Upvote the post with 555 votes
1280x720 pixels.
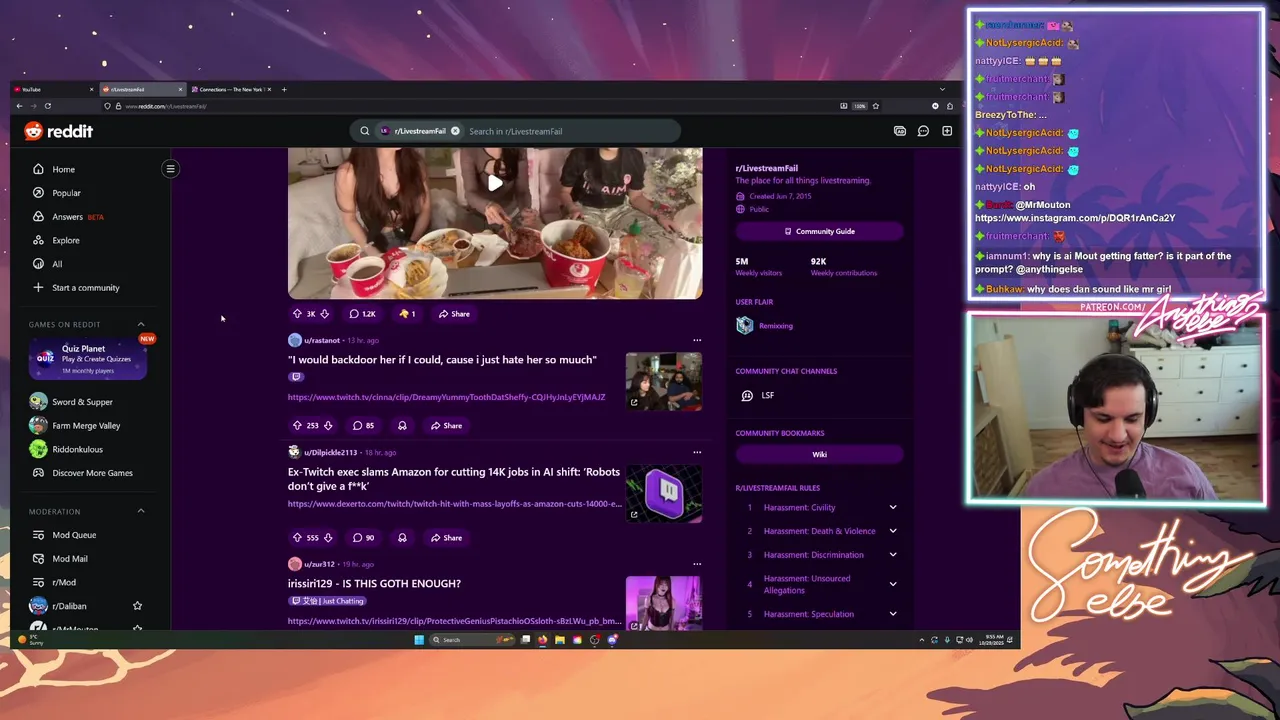tap(297, 538)
